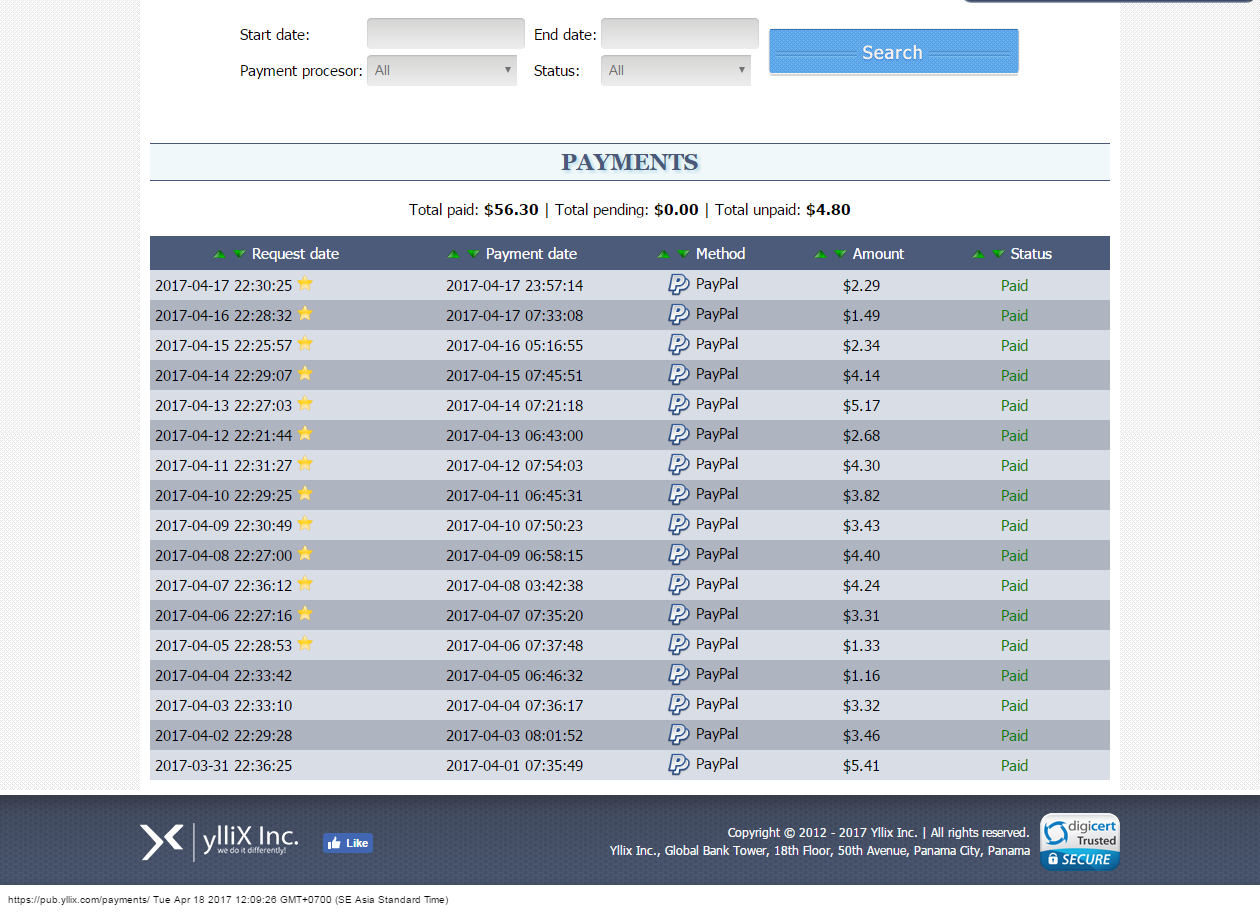The height and width of the screenshot is (913, 1260).
Task: Click star icon beside 2017-04-14 22:29:07
Action: pyautogui.click(x=305, y=373)
